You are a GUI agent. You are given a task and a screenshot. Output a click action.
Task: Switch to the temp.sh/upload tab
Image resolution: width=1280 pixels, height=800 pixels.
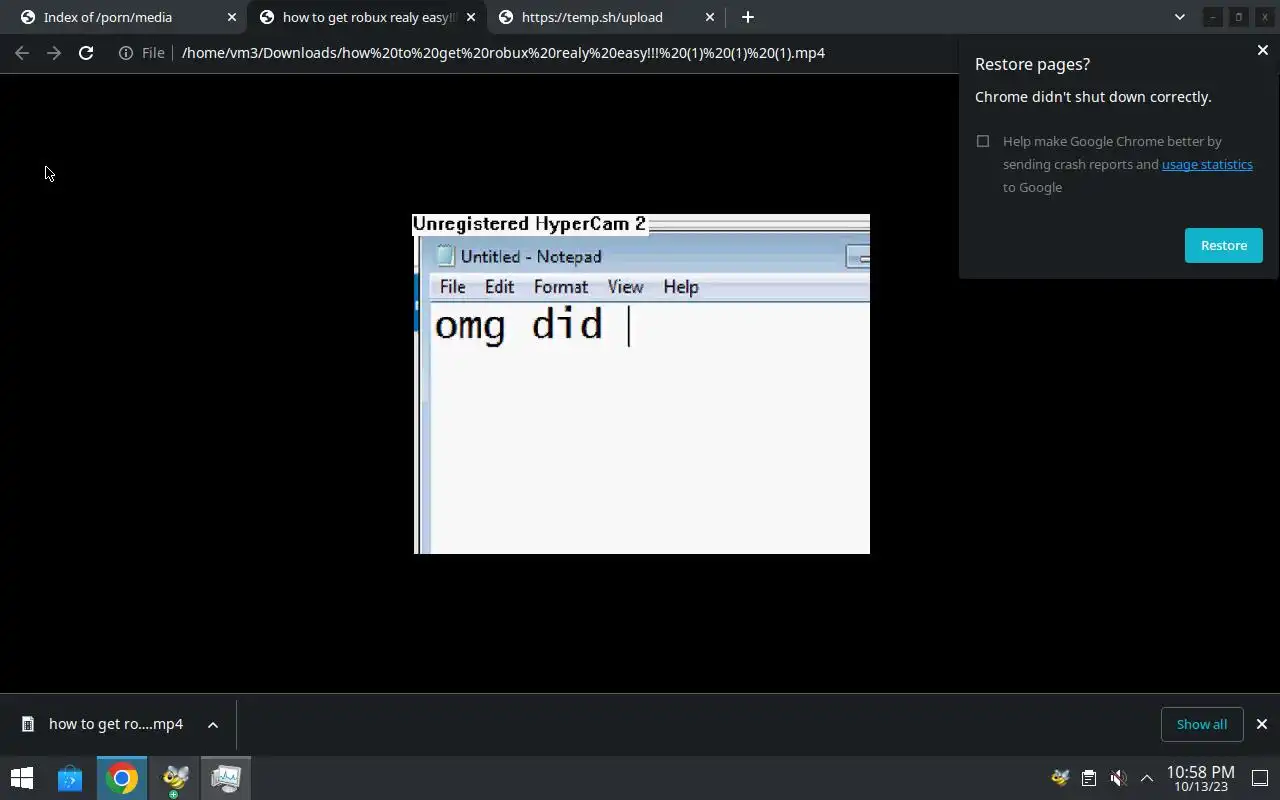tap(605, 17)
